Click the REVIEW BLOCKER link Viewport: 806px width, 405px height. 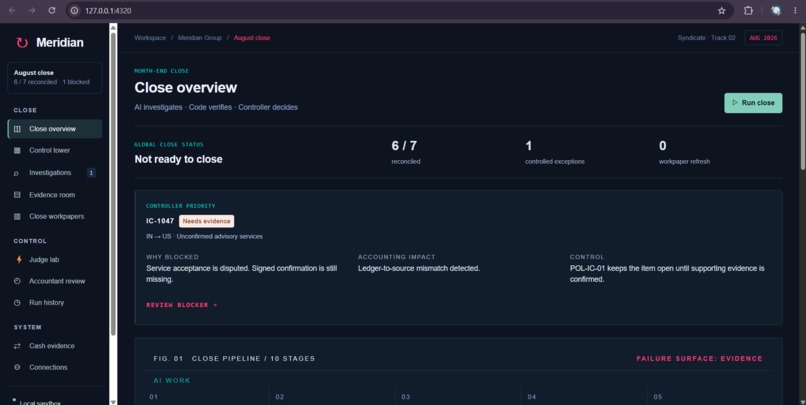coord(181,305)
